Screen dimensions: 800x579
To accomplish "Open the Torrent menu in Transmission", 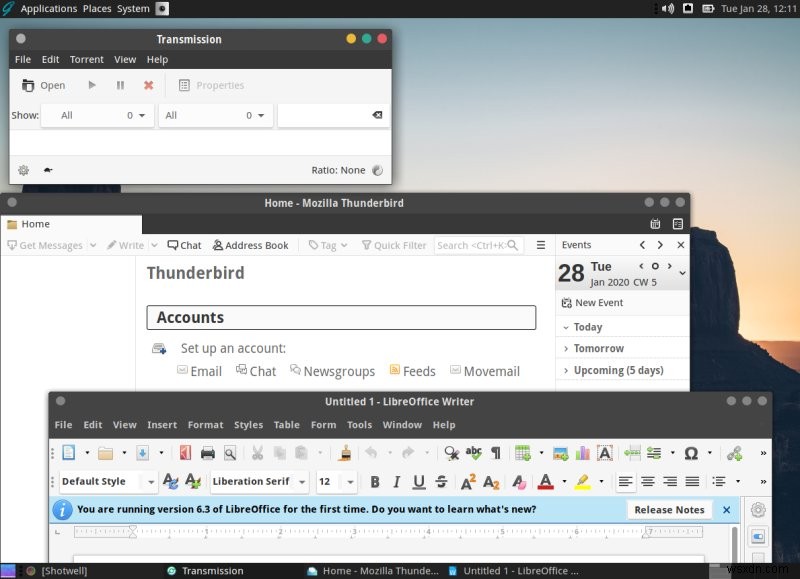I will [87, 59].
